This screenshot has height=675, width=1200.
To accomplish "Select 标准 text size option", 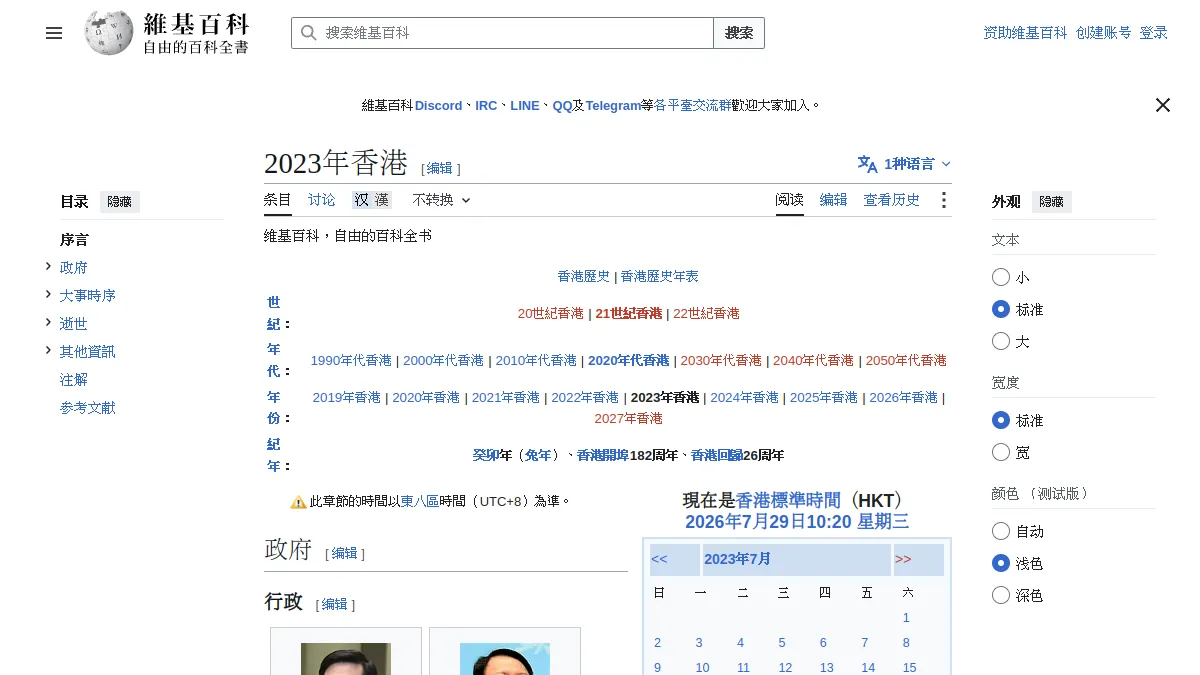I will pyautogui.click(x=1001, y=309).
